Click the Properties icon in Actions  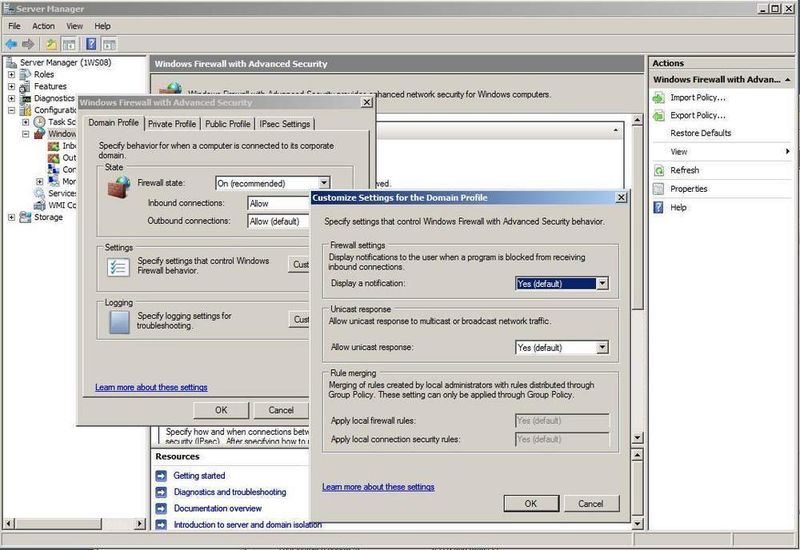click(659, 189)
